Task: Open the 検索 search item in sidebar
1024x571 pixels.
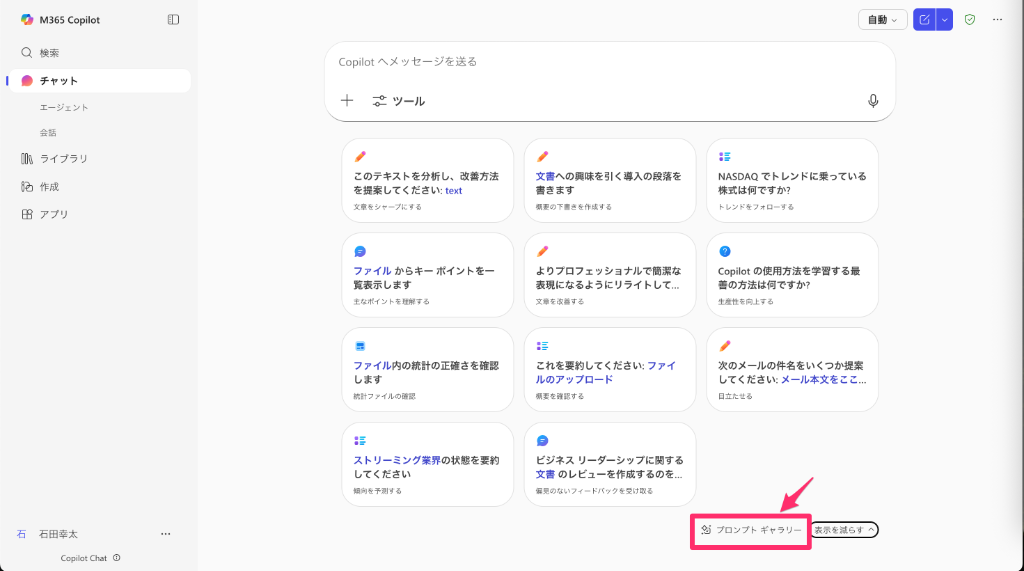Action: tap(49, 53)
